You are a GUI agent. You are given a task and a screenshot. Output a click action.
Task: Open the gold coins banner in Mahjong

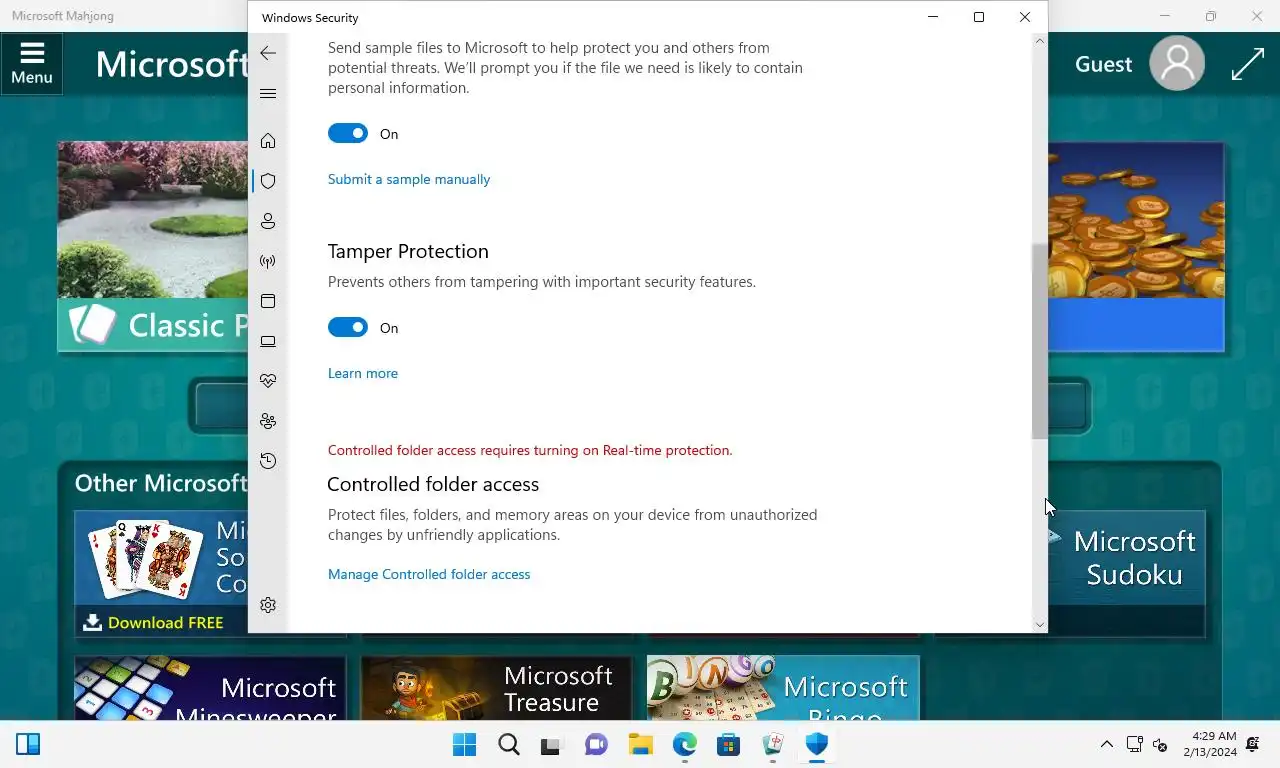pyautogui.click(x=1136, y=247)
